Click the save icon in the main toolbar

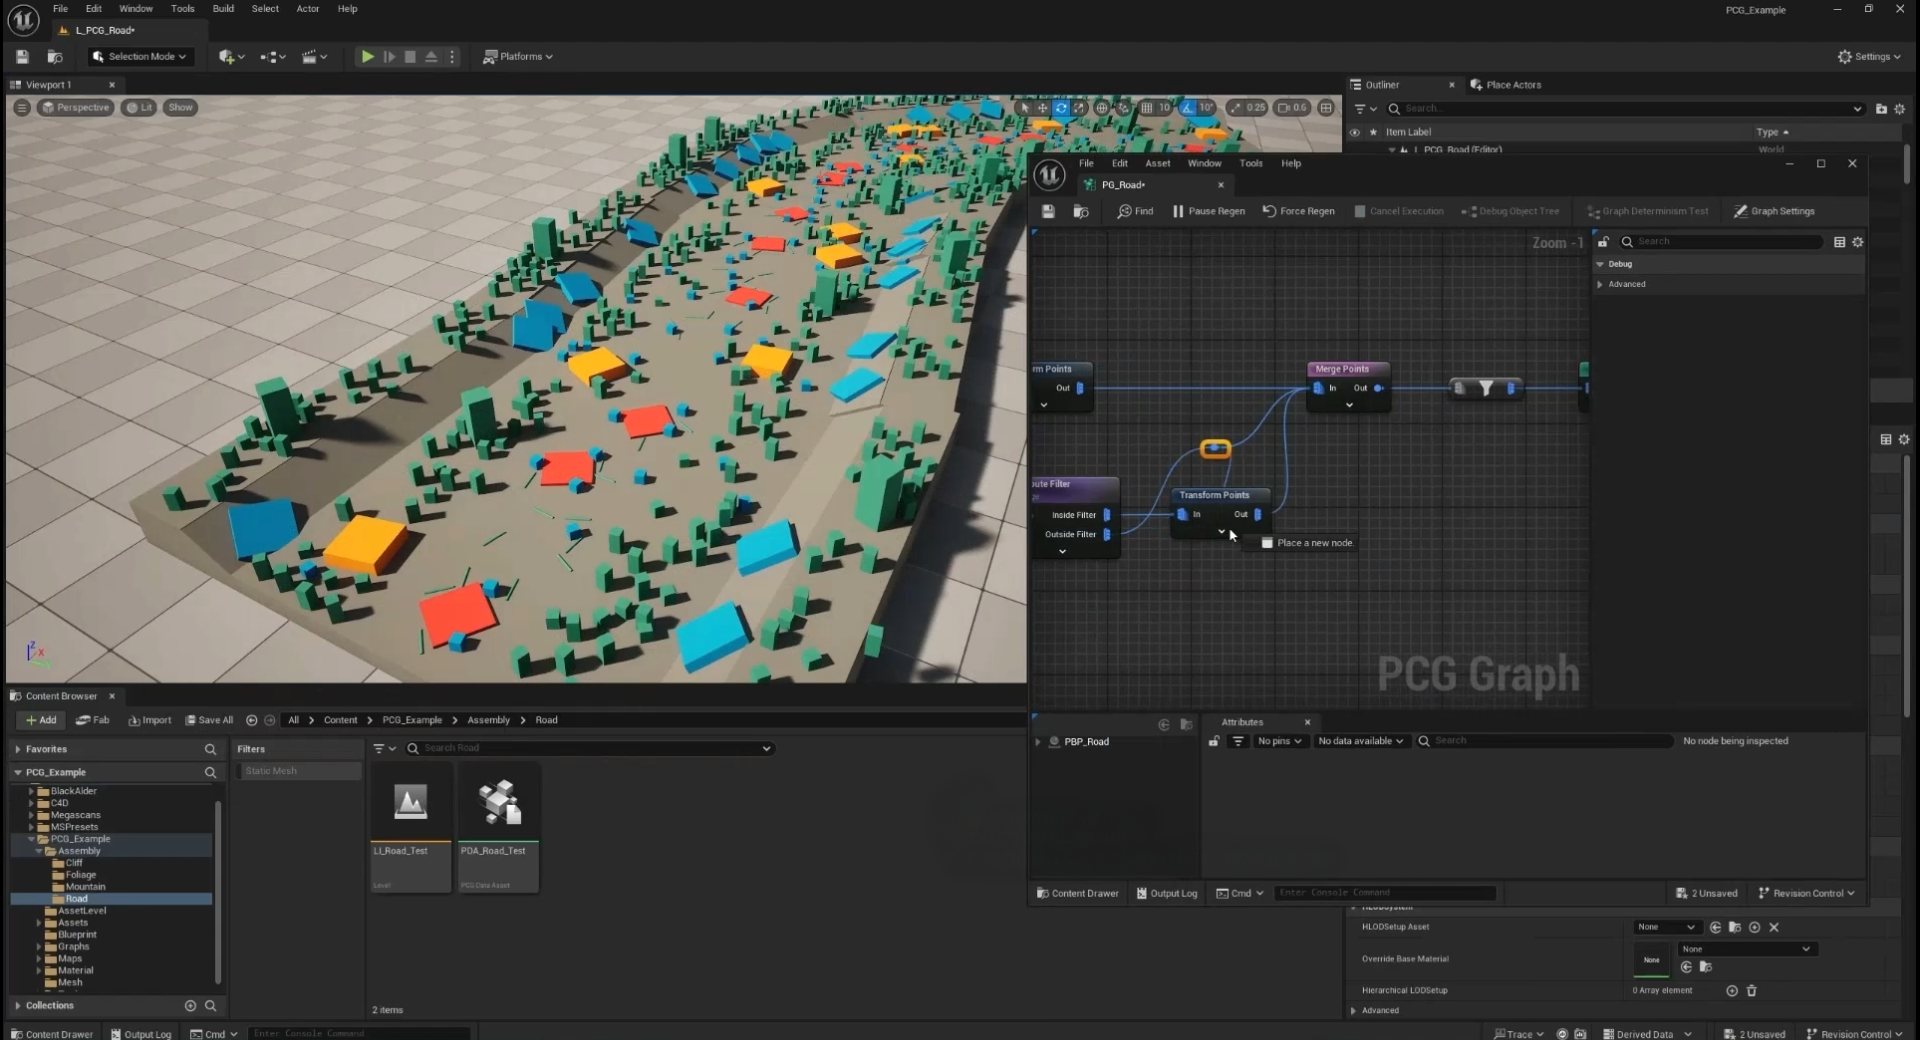(22, 57)
